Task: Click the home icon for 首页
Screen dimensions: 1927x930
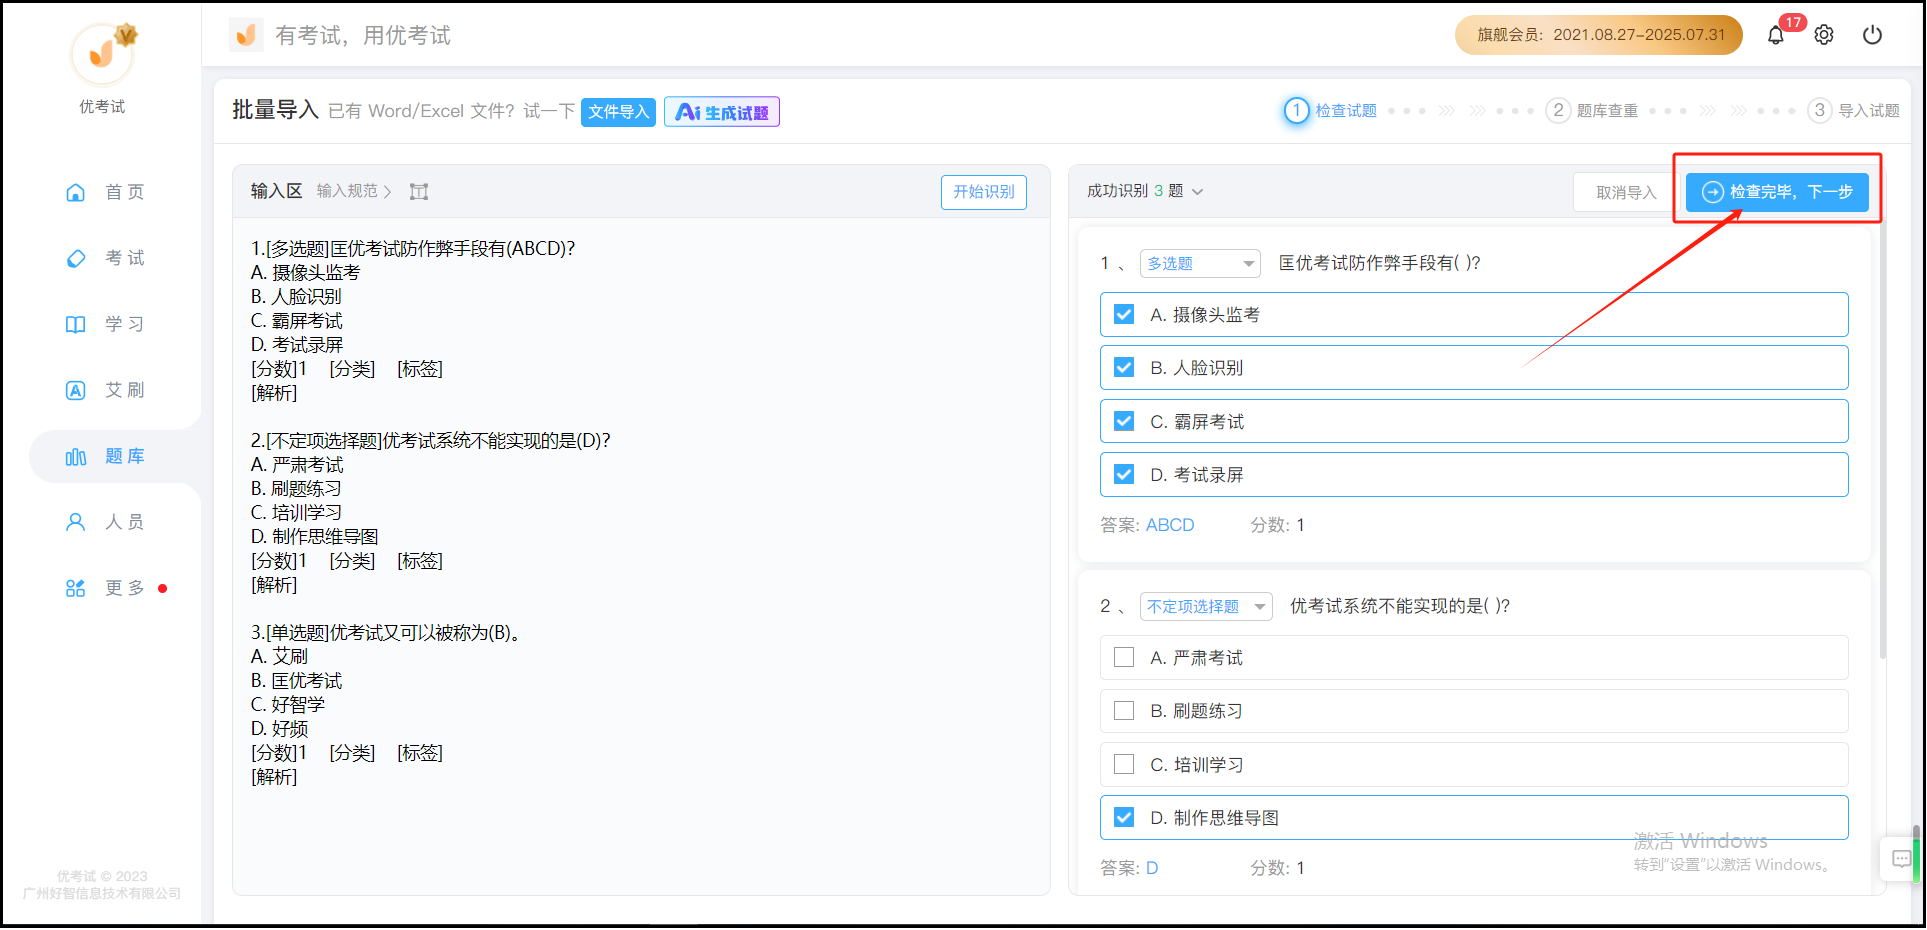Action: pyautogui.click(x=76, y=192)
